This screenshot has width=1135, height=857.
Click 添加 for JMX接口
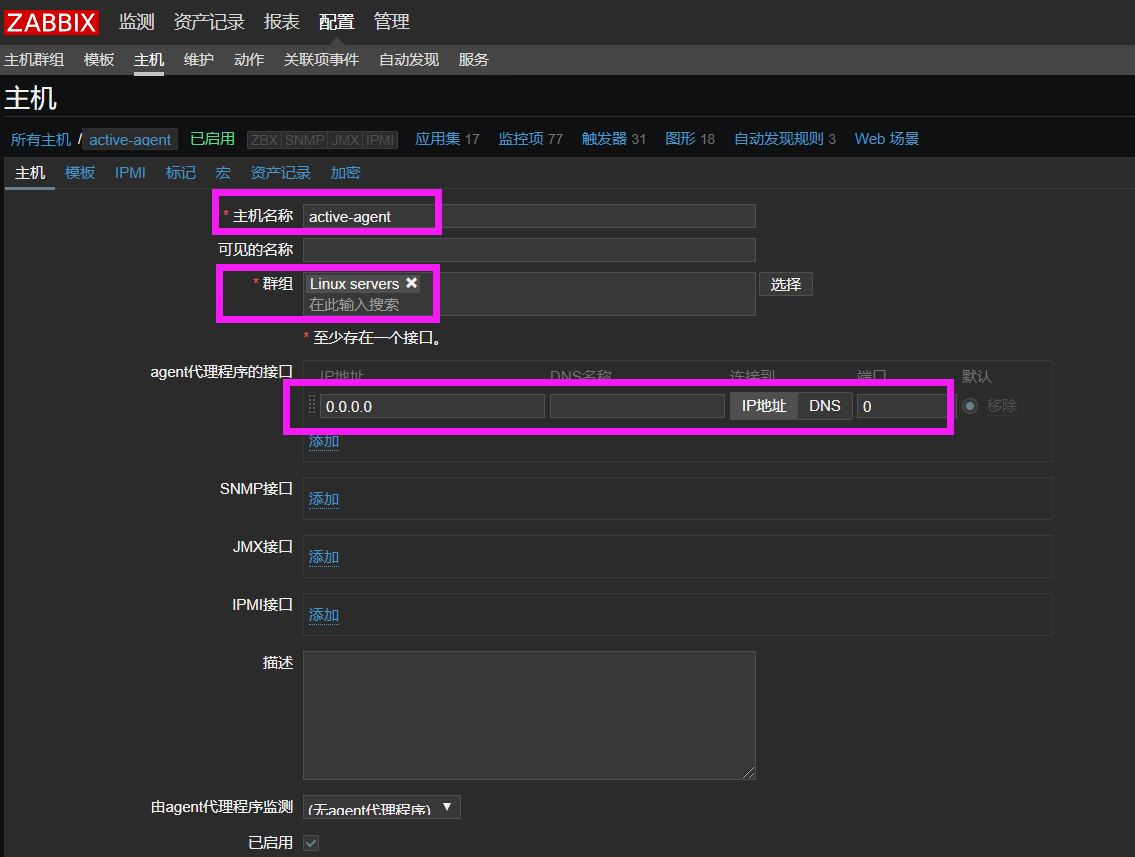tap(324, 557)
